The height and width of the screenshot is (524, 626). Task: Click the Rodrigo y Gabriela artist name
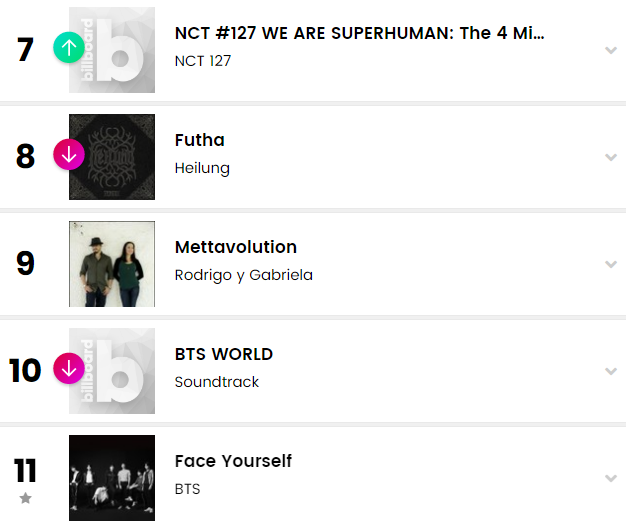[243, 275]
